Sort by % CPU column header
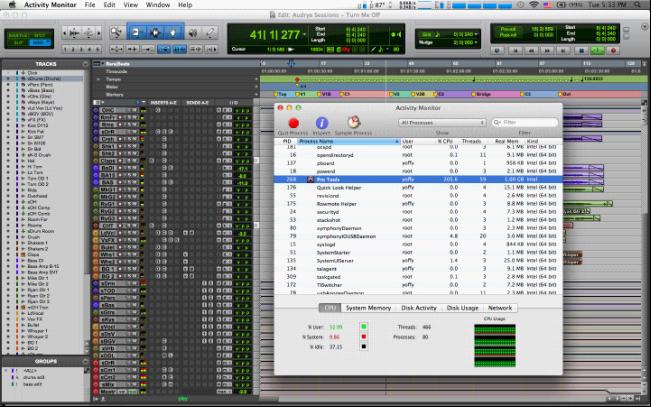651x407 pixels. pos(445,141)
